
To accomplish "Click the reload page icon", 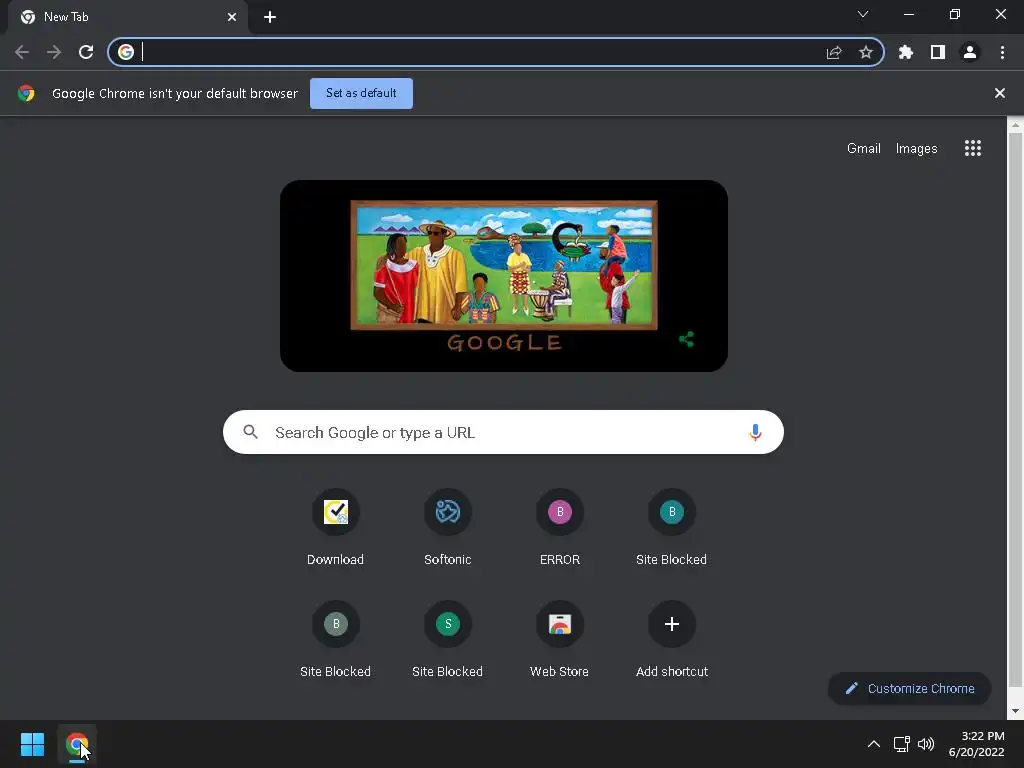I will tap(86, 52).
